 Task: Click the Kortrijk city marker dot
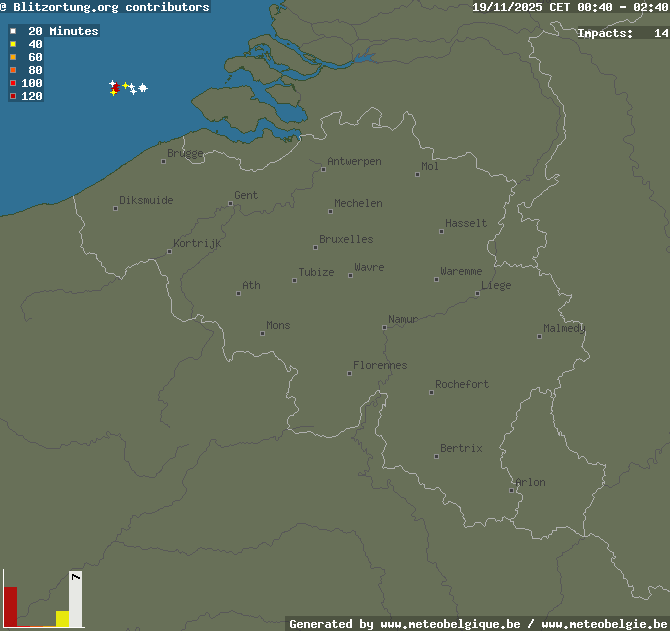pos(169,251)
